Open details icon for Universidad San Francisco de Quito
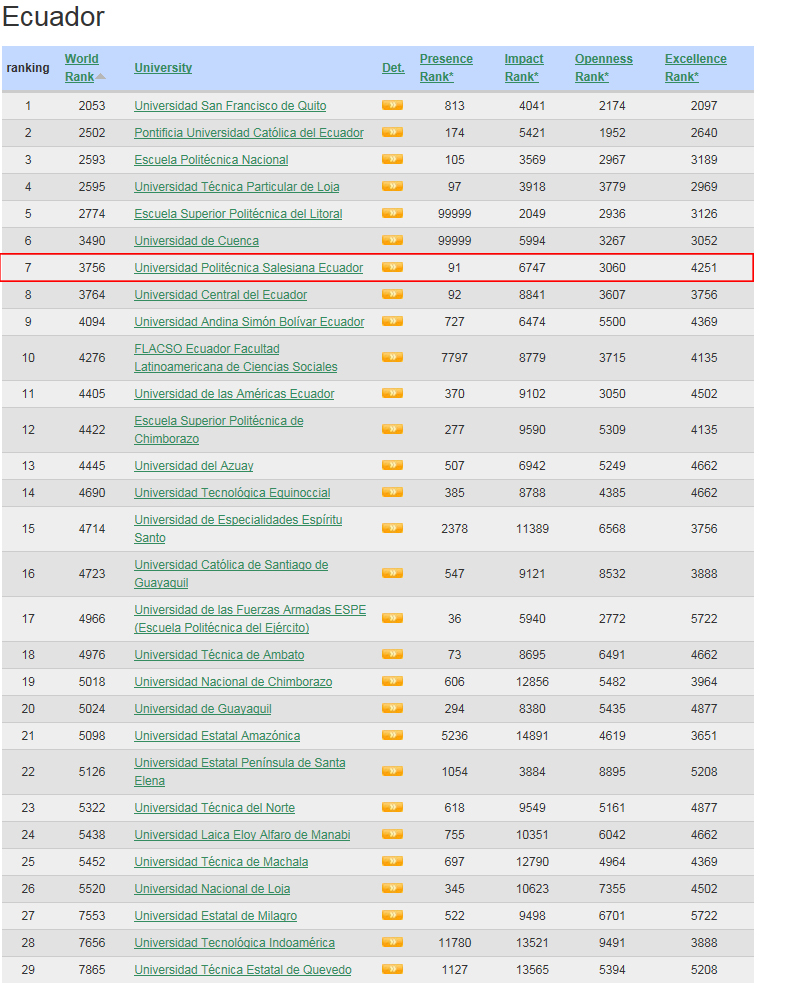The height and width of the screenshot is (983, 787). click(x=393, y=105)
